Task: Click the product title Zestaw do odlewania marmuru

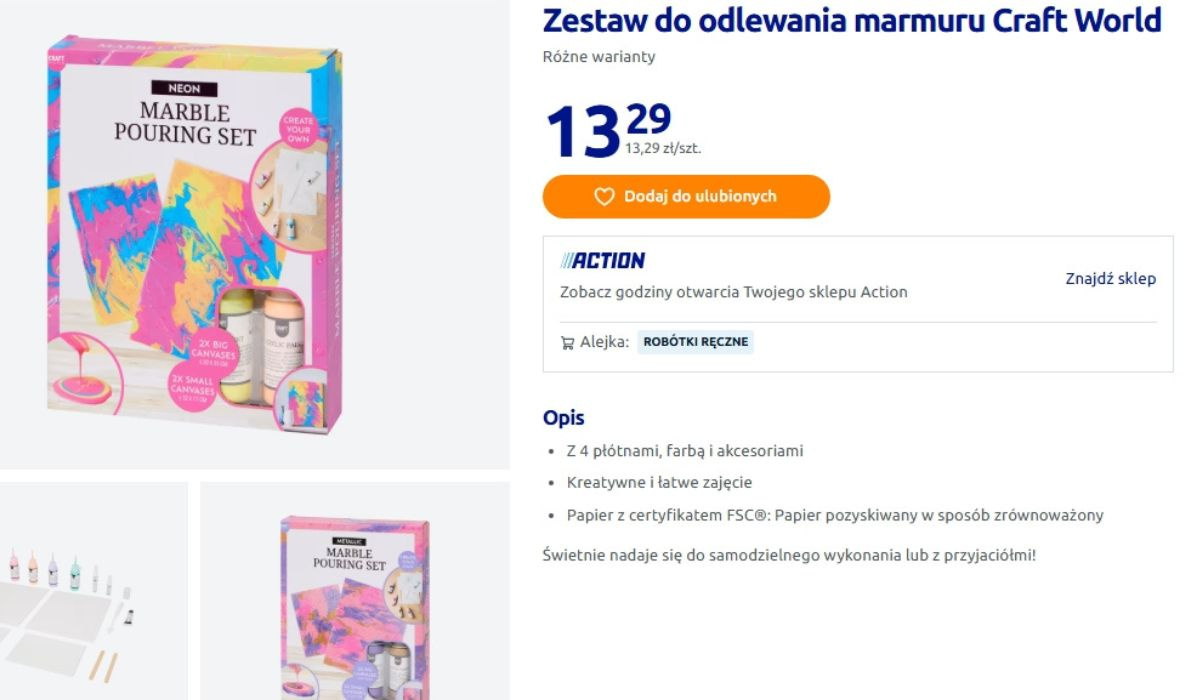Action: coord(851,20)
